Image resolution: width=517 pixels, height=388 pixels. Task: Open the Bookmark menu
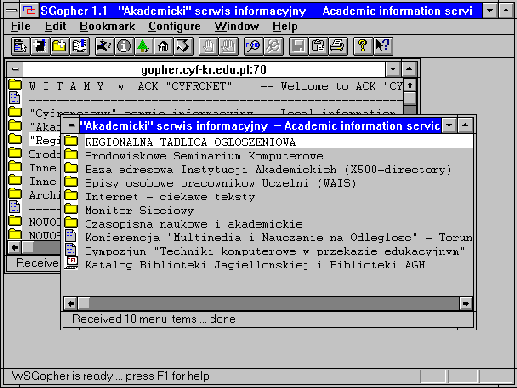point(107,26)
